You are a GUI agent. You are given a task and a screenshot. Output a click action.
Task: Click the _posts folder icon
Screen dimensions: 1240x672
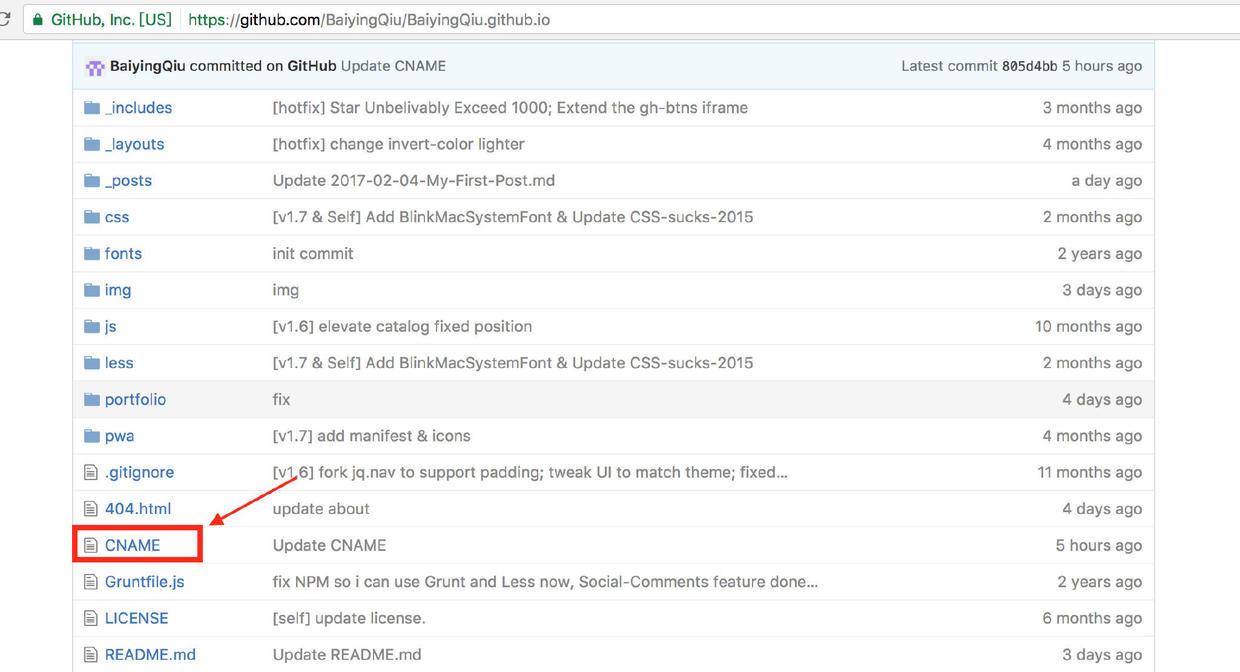90,180
